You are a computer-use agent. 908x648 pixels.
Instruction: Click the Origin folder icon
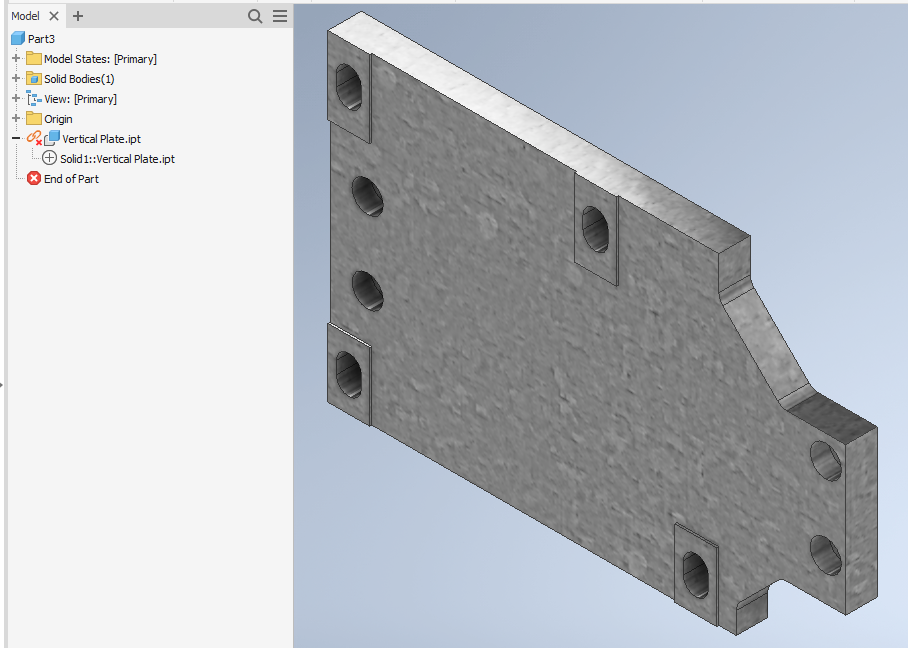pos(32,118)
